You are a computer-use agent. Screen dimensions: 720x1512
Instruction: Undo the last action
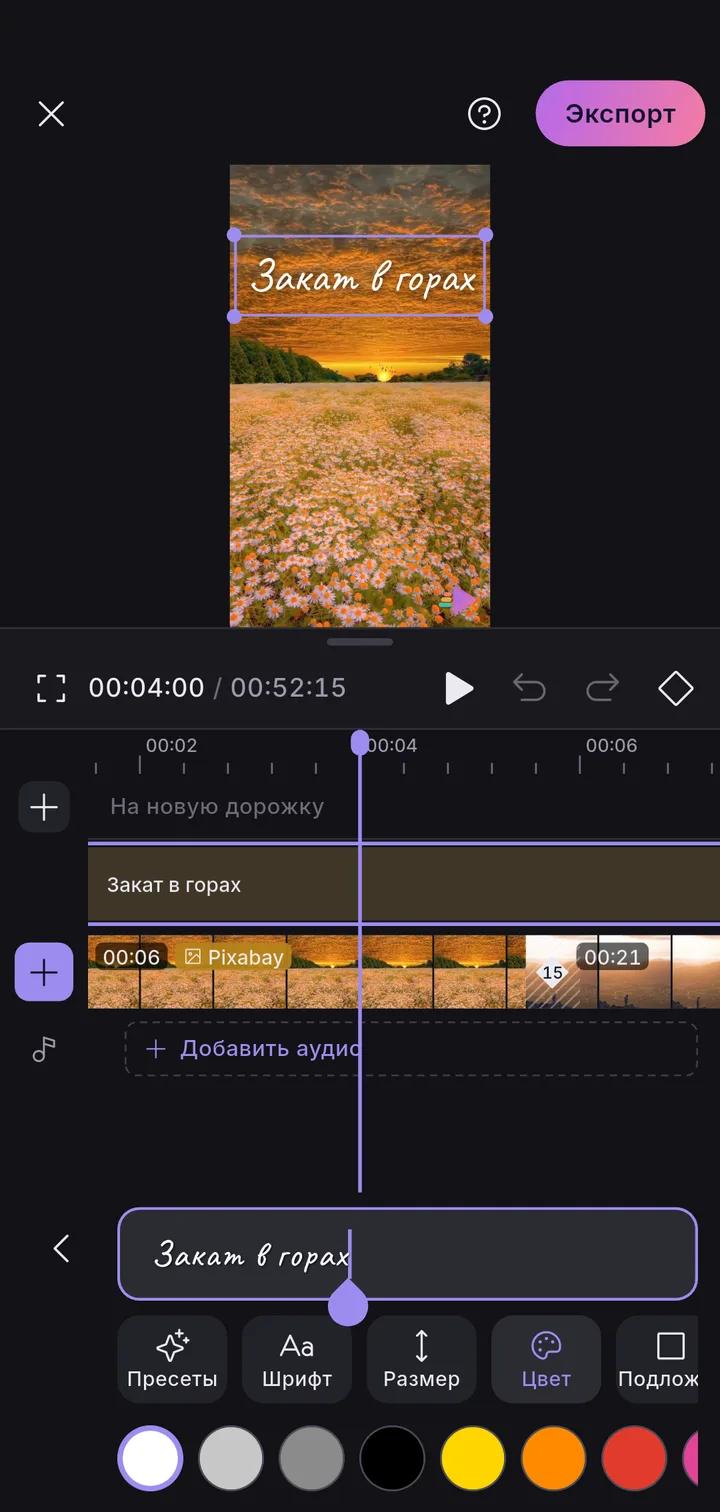click(529, 688)
